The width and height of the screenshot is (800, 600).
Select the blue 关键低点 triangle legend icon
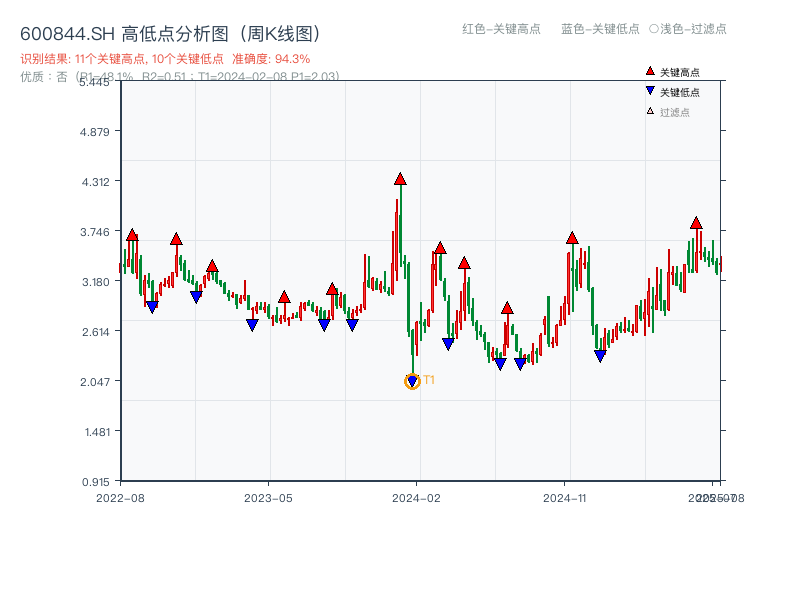pos(648,91)
